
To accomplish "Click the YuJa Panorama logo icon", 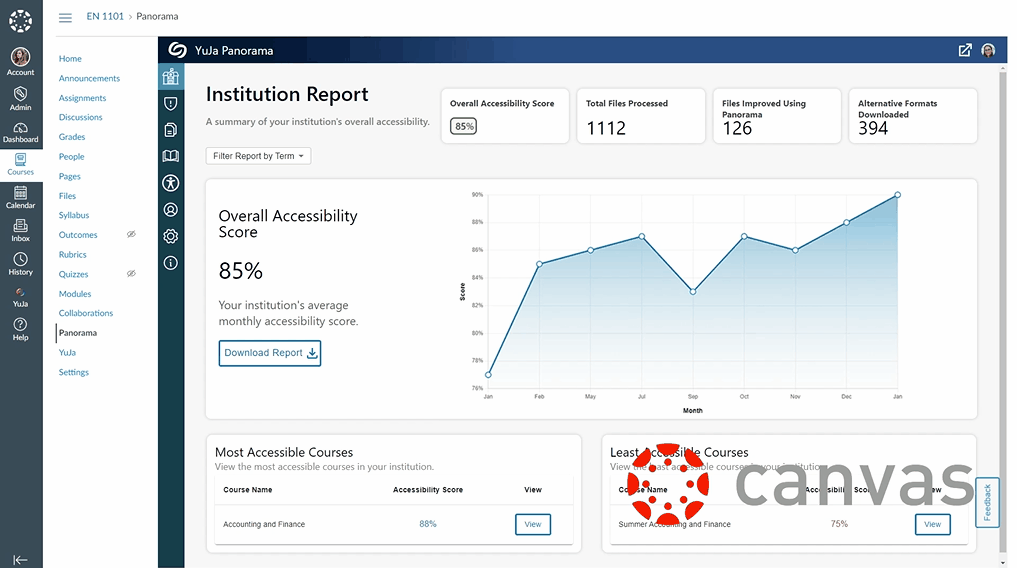I will 177,50.
